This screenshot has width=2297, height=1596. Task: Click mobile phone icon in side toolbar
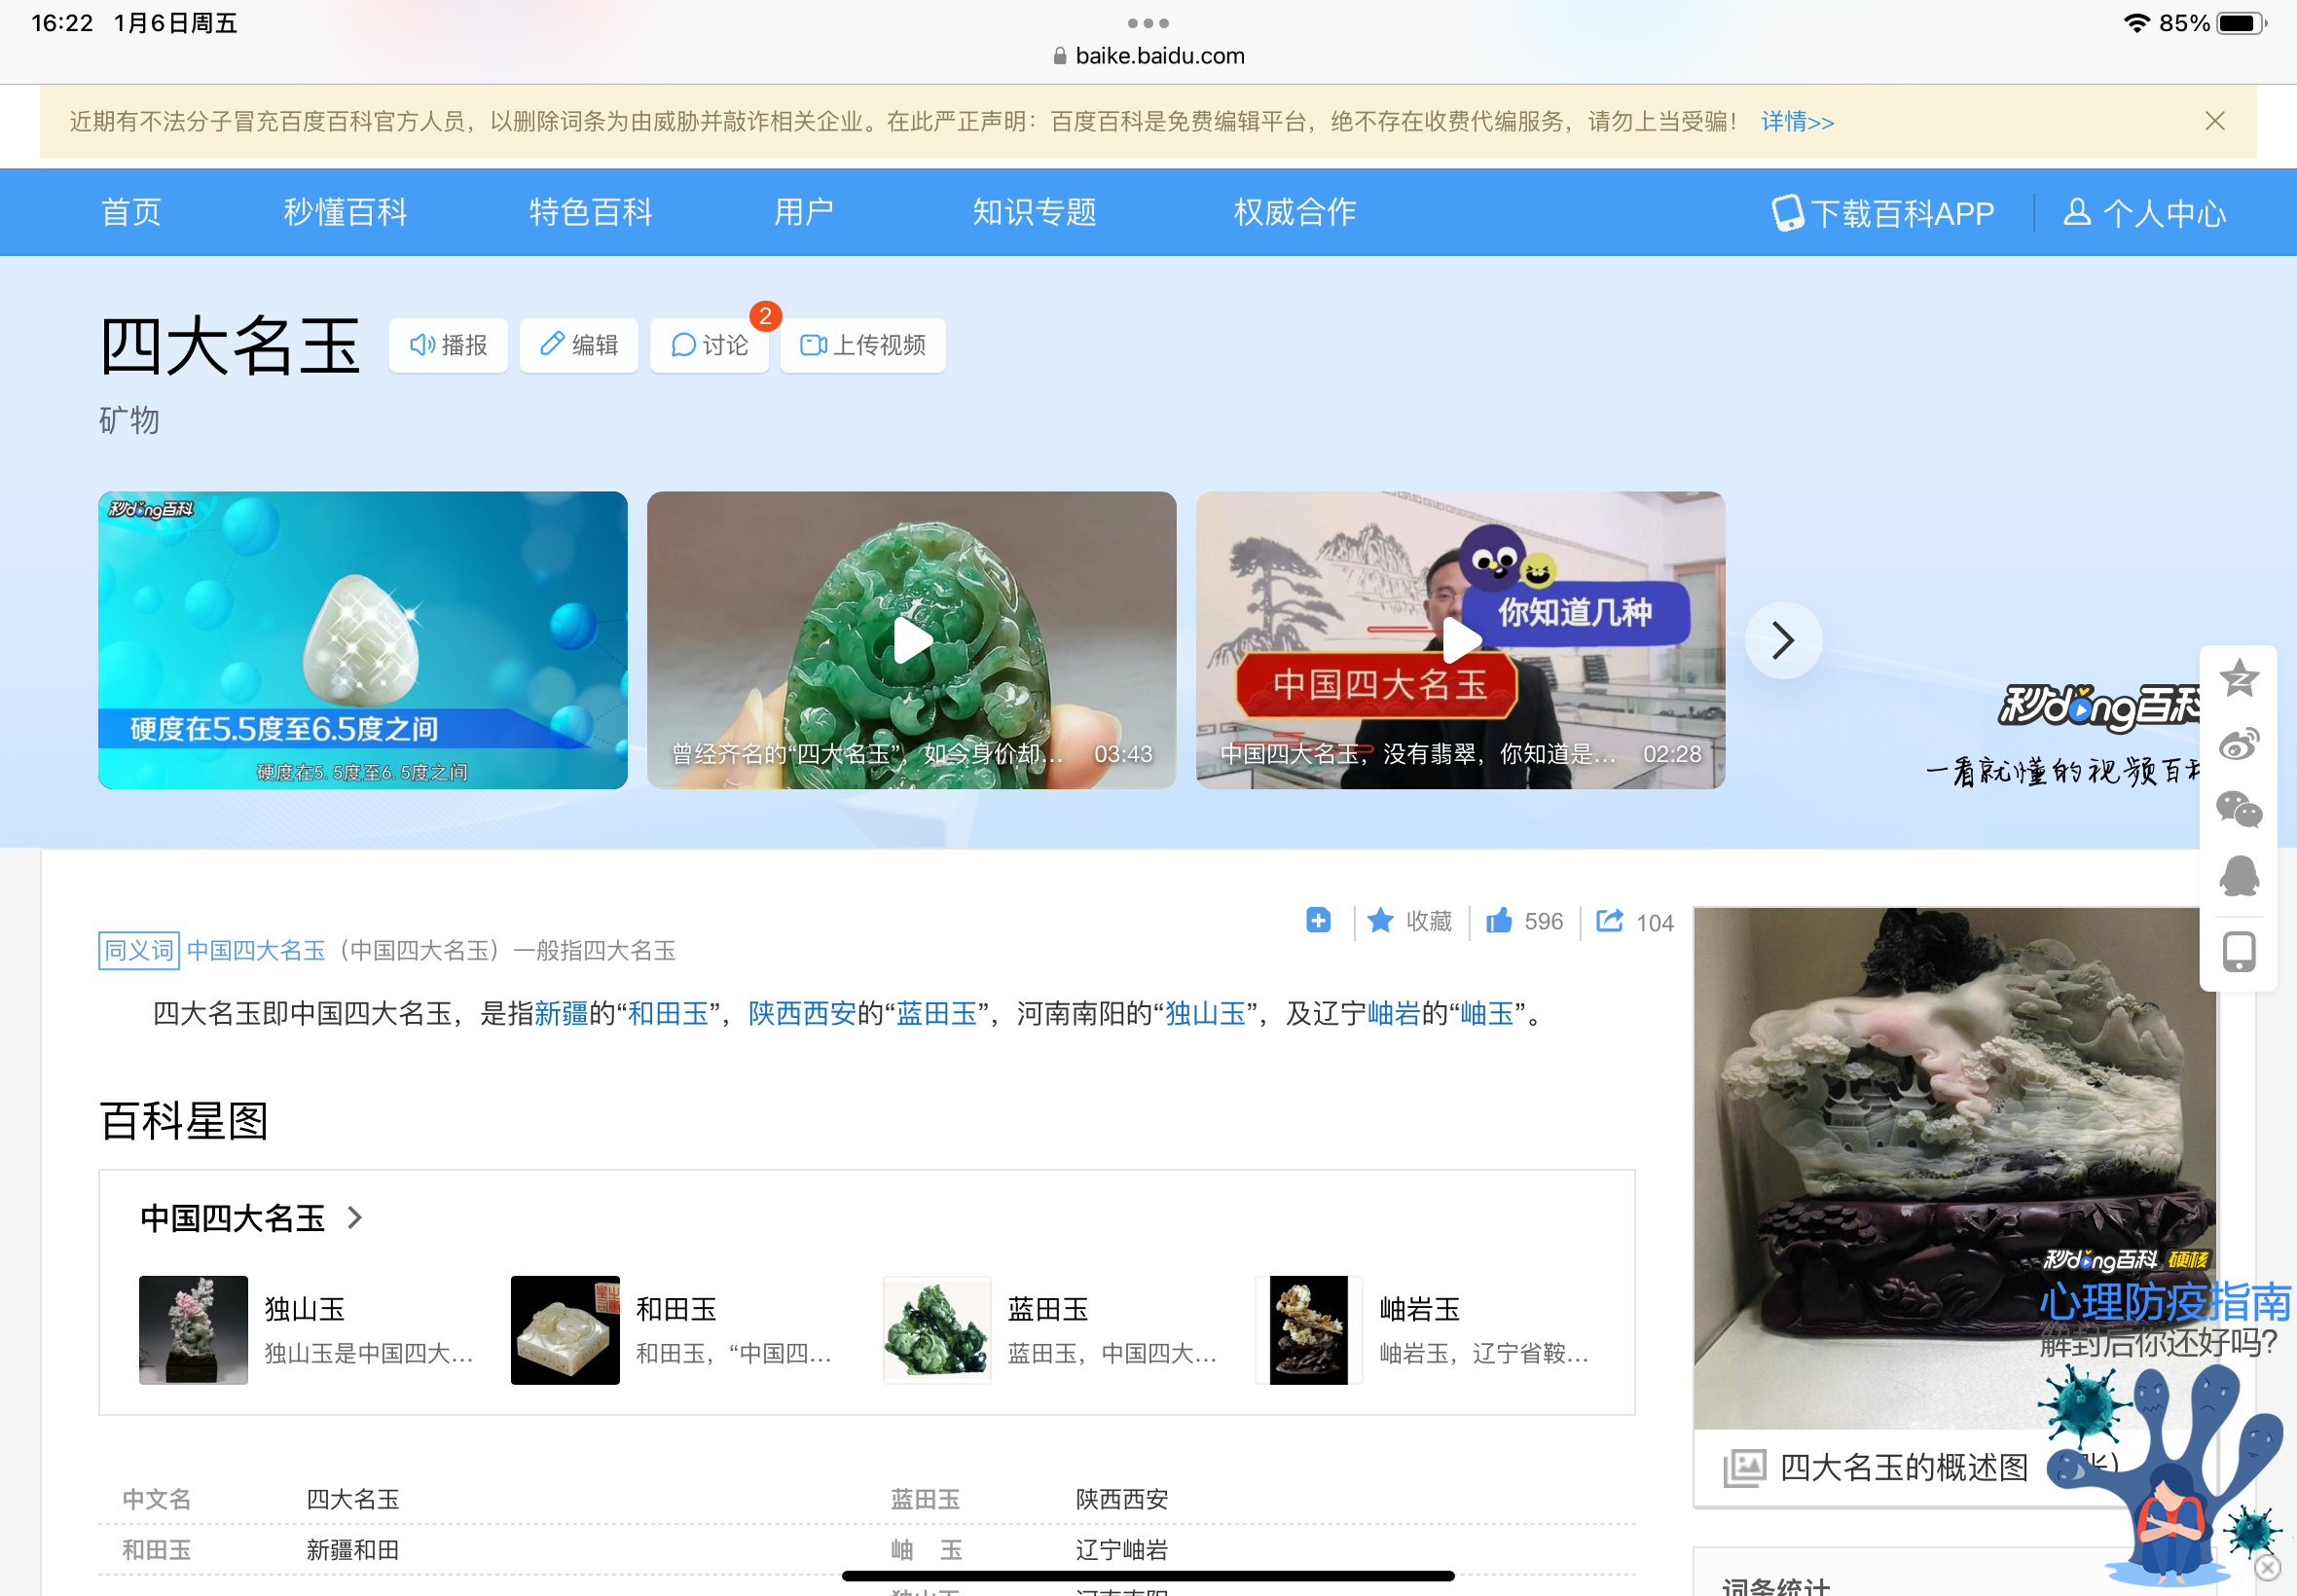point(2239,952)
